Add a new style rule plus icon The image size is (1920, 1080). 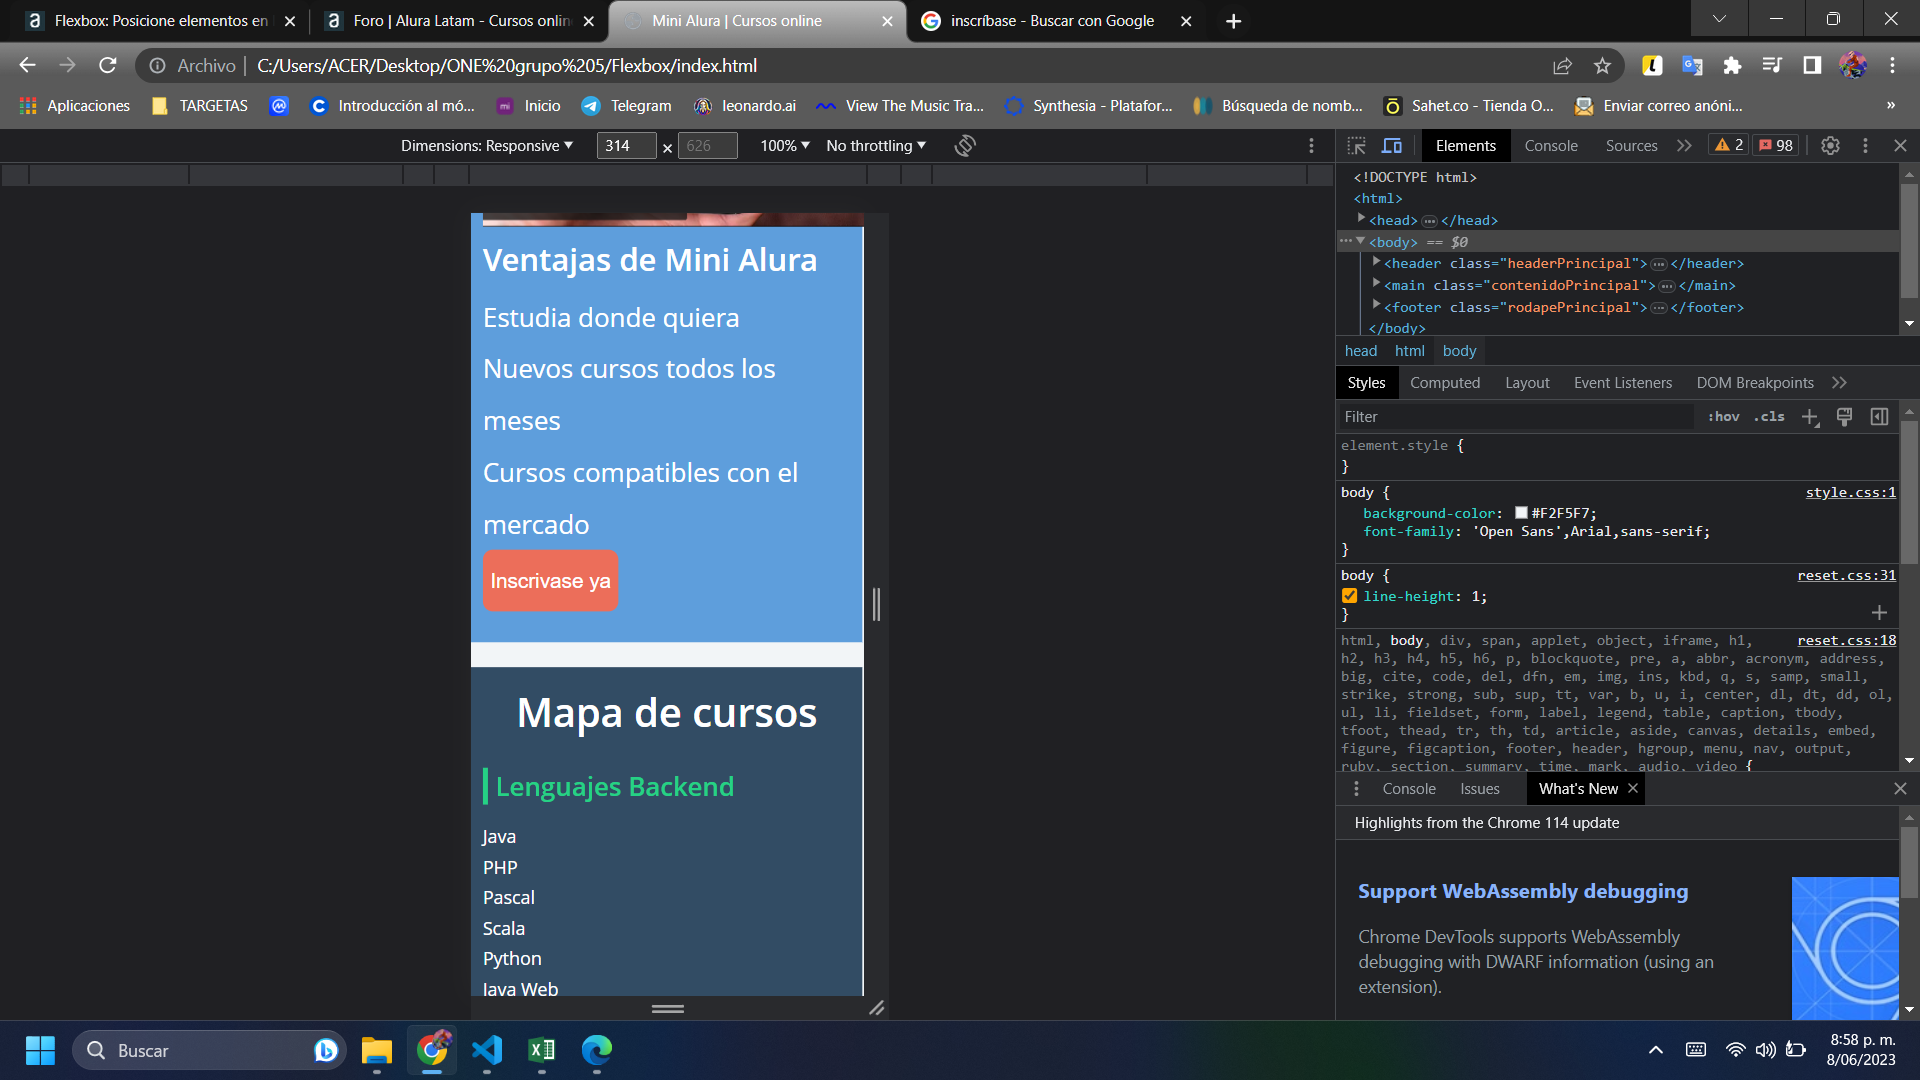point(1810,417)
